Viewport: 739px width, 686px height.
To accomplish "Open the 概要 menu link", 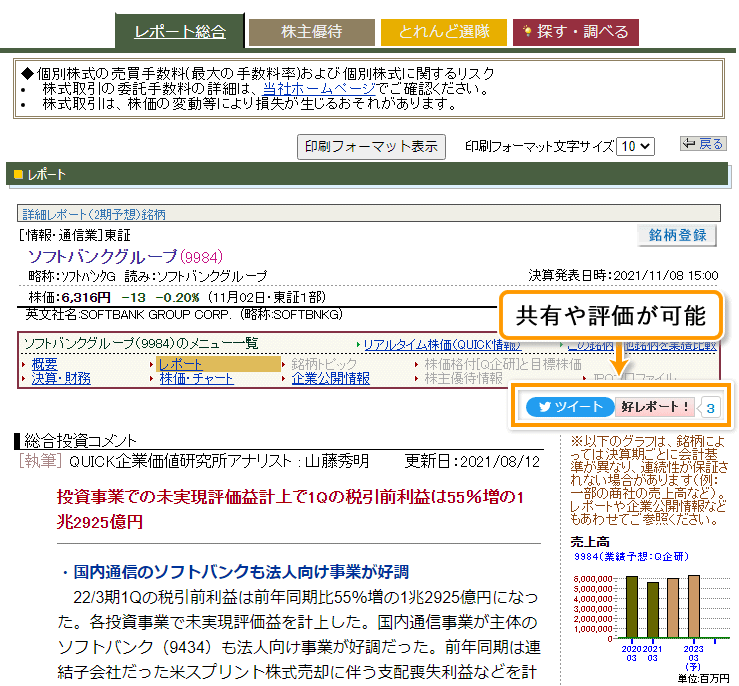I will coord(44,364).
